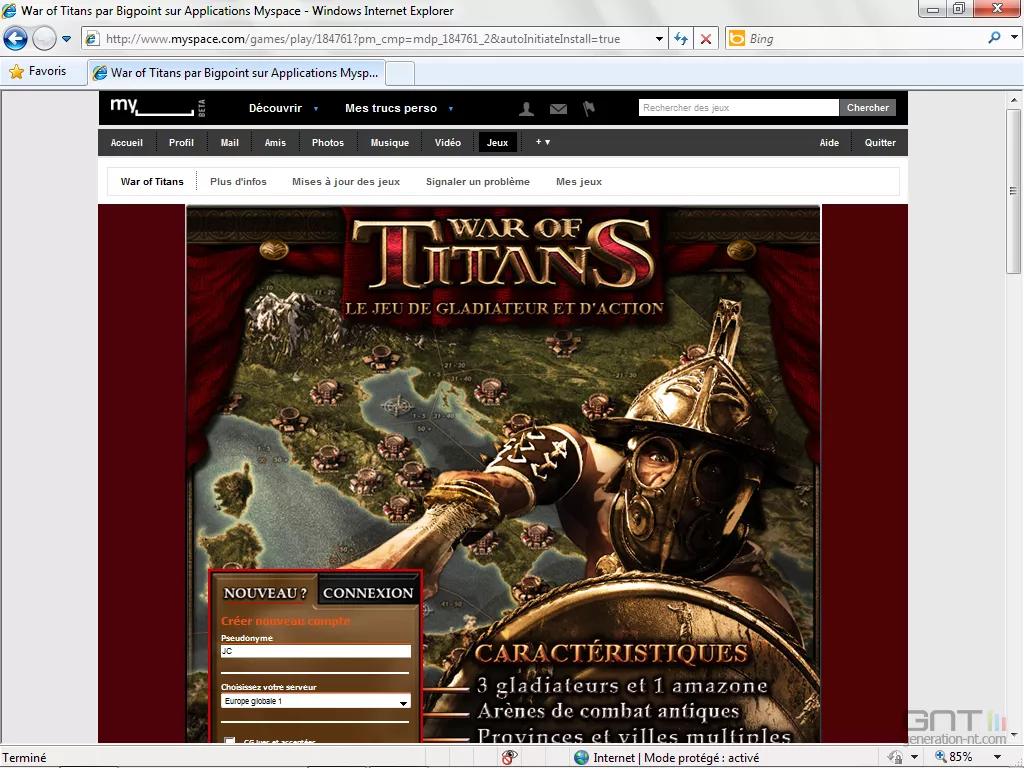Expand the address bar URL dropdown
The height and width of the screenshot is (768, 1024).
click(x=659, y=39)
